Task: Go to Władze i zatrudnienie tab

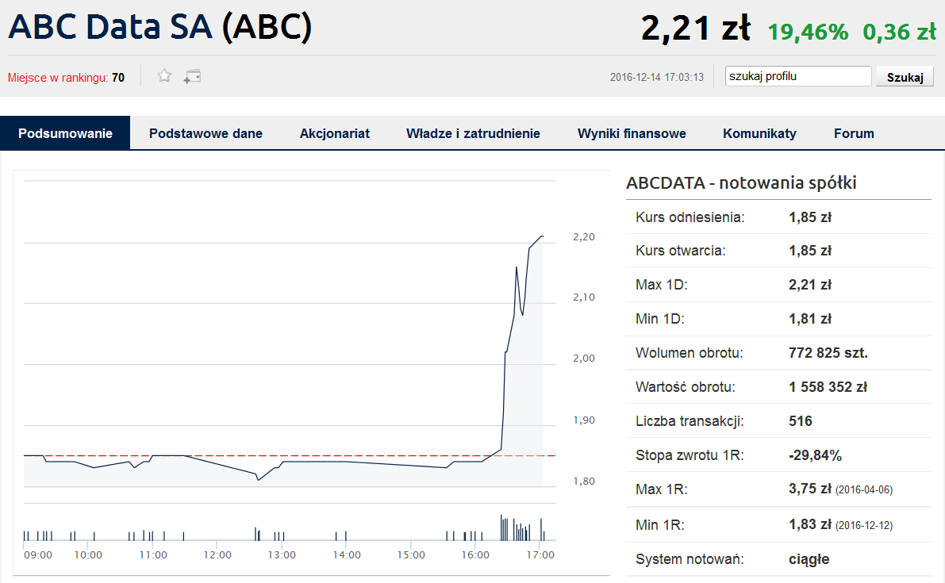Action: pyautogui.click(x=473, y=133)
